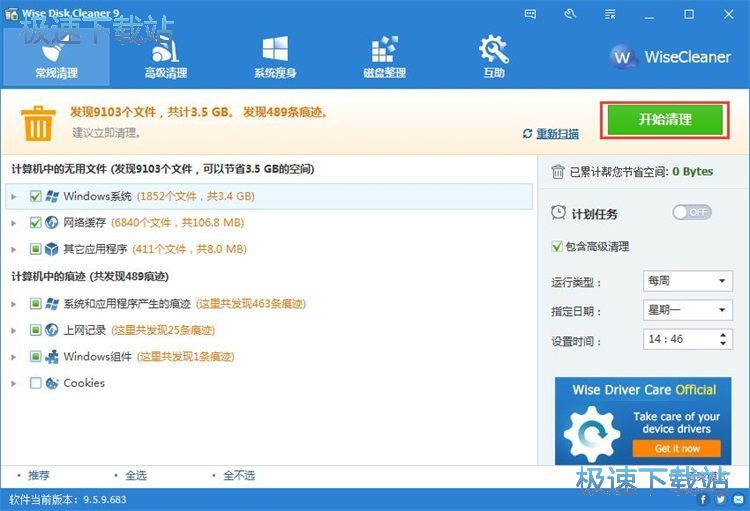
Task: Click the email icon in status bar
Action: point(739,500)
